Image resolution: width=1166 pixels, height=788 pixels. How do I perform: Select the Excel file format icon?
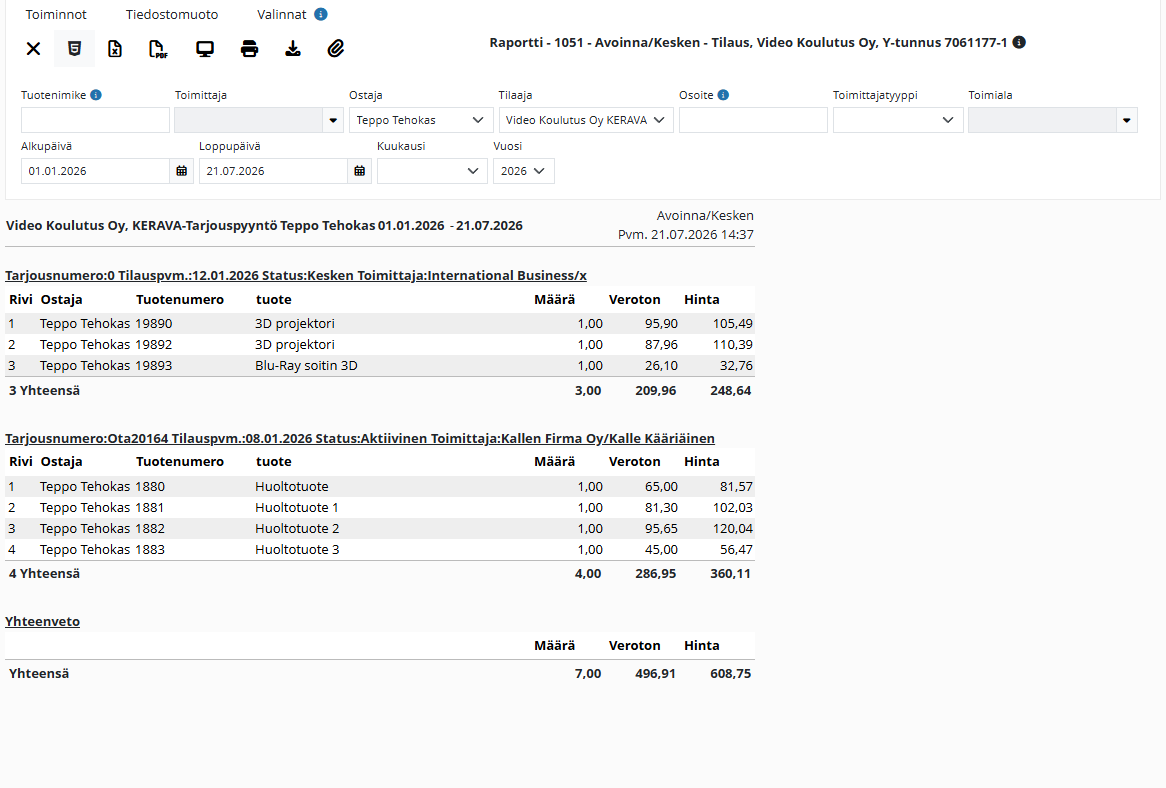click(x=115, y=49)
